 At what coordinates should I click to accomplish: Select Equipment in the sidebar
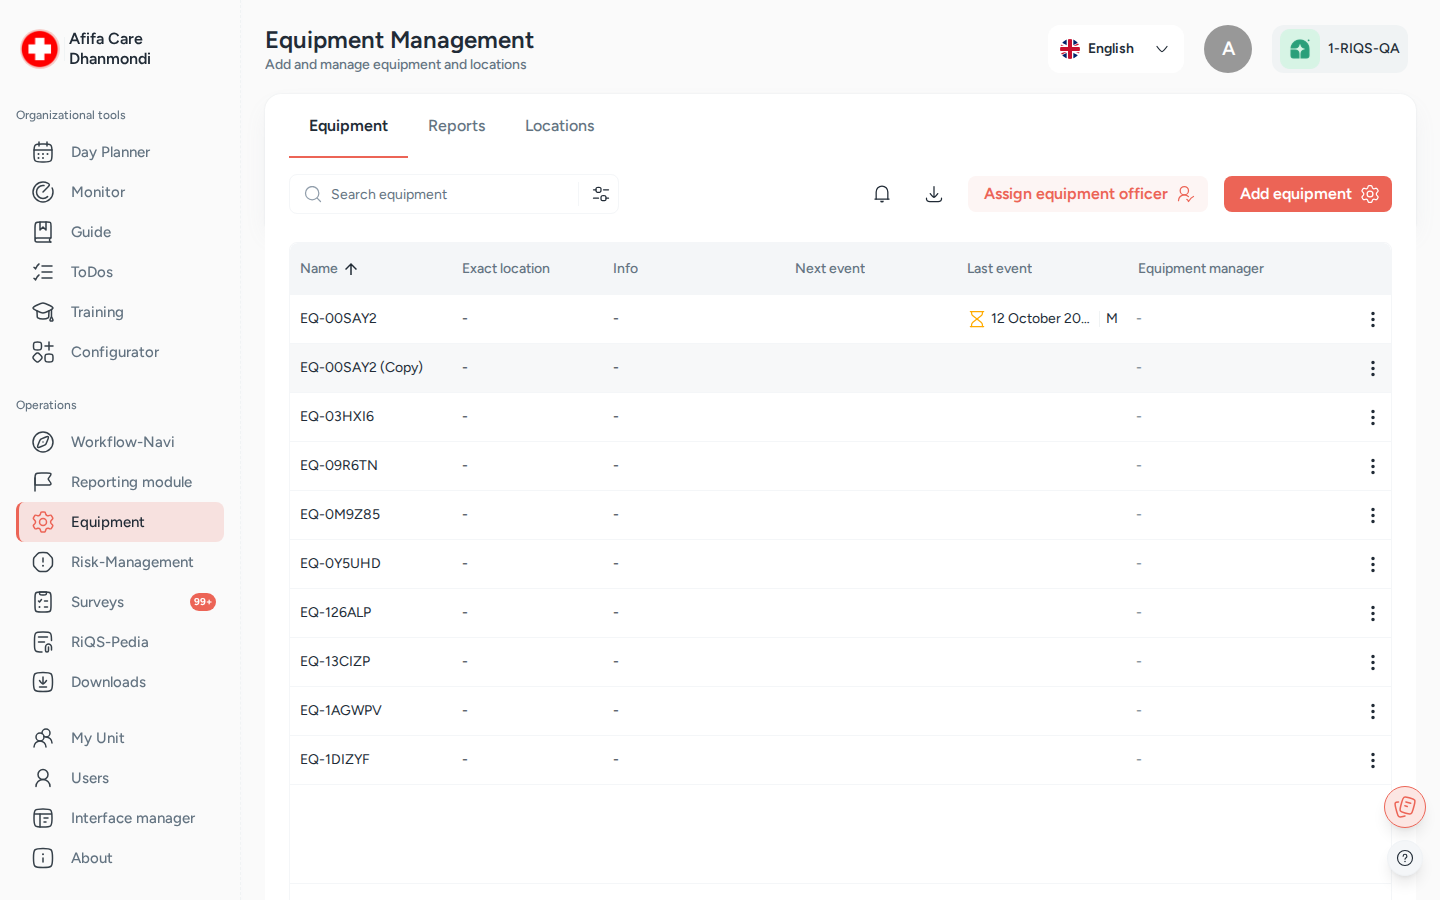point(120,522)
